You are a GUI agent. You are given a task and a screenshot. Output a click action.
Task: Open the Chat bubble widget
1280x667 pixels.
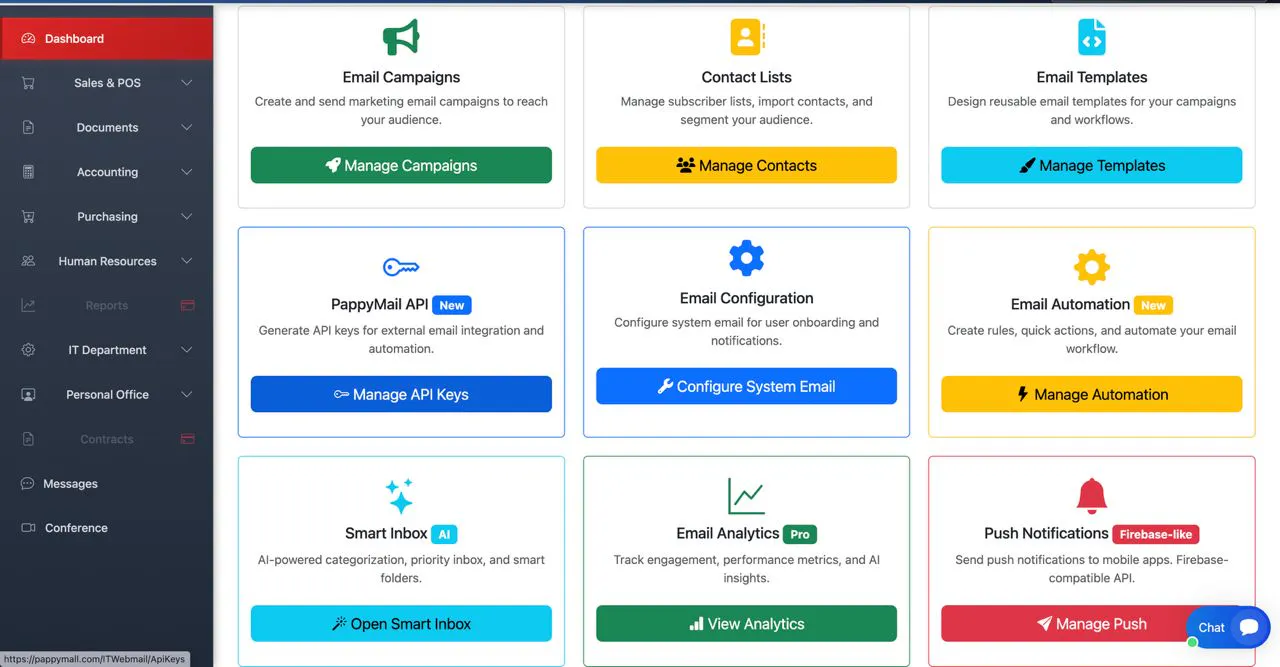tap(1228, 627)
